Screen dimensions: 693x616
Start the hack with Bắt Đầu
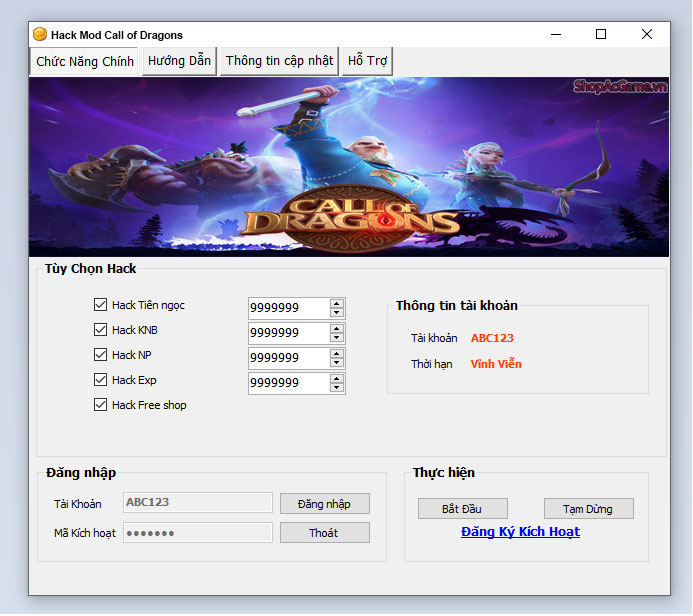tap(463, 509)
